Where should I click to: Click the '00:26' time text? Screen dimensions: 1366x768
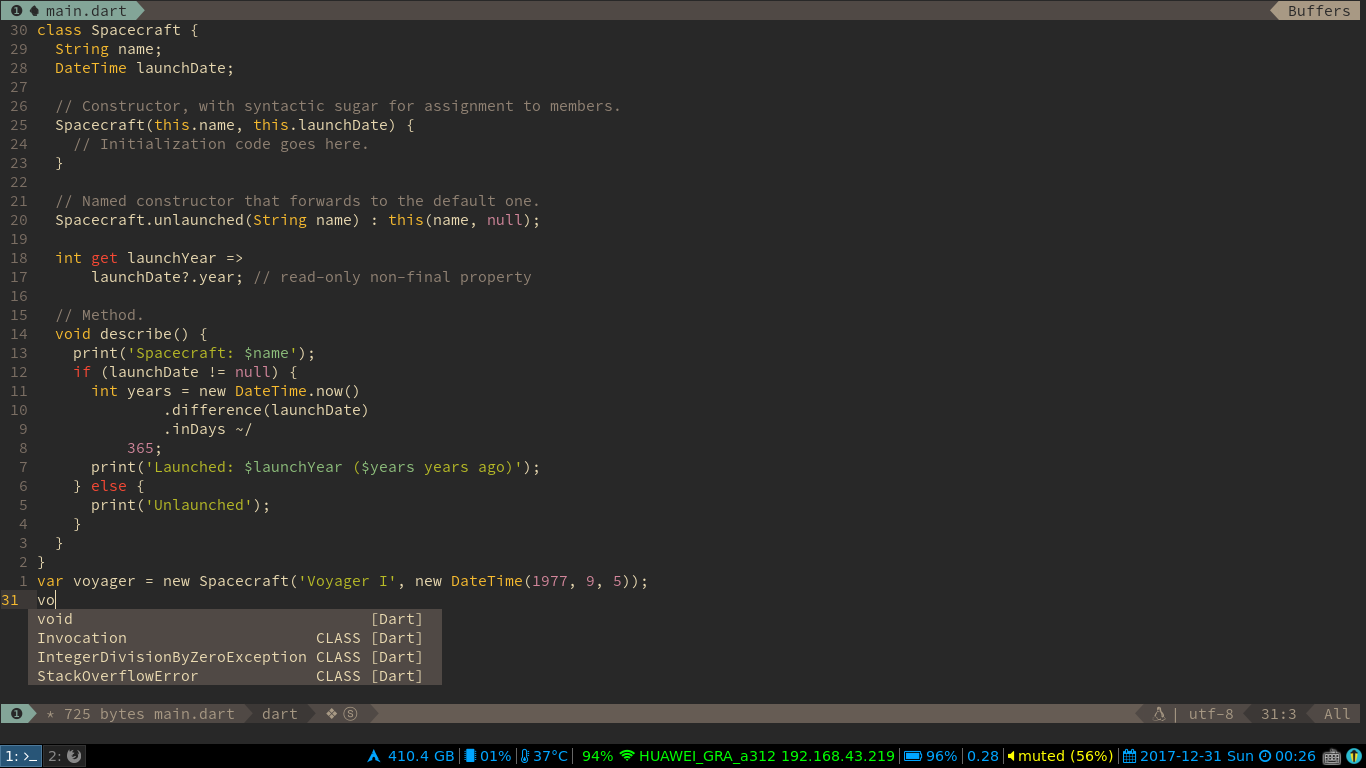(1294, 756)
